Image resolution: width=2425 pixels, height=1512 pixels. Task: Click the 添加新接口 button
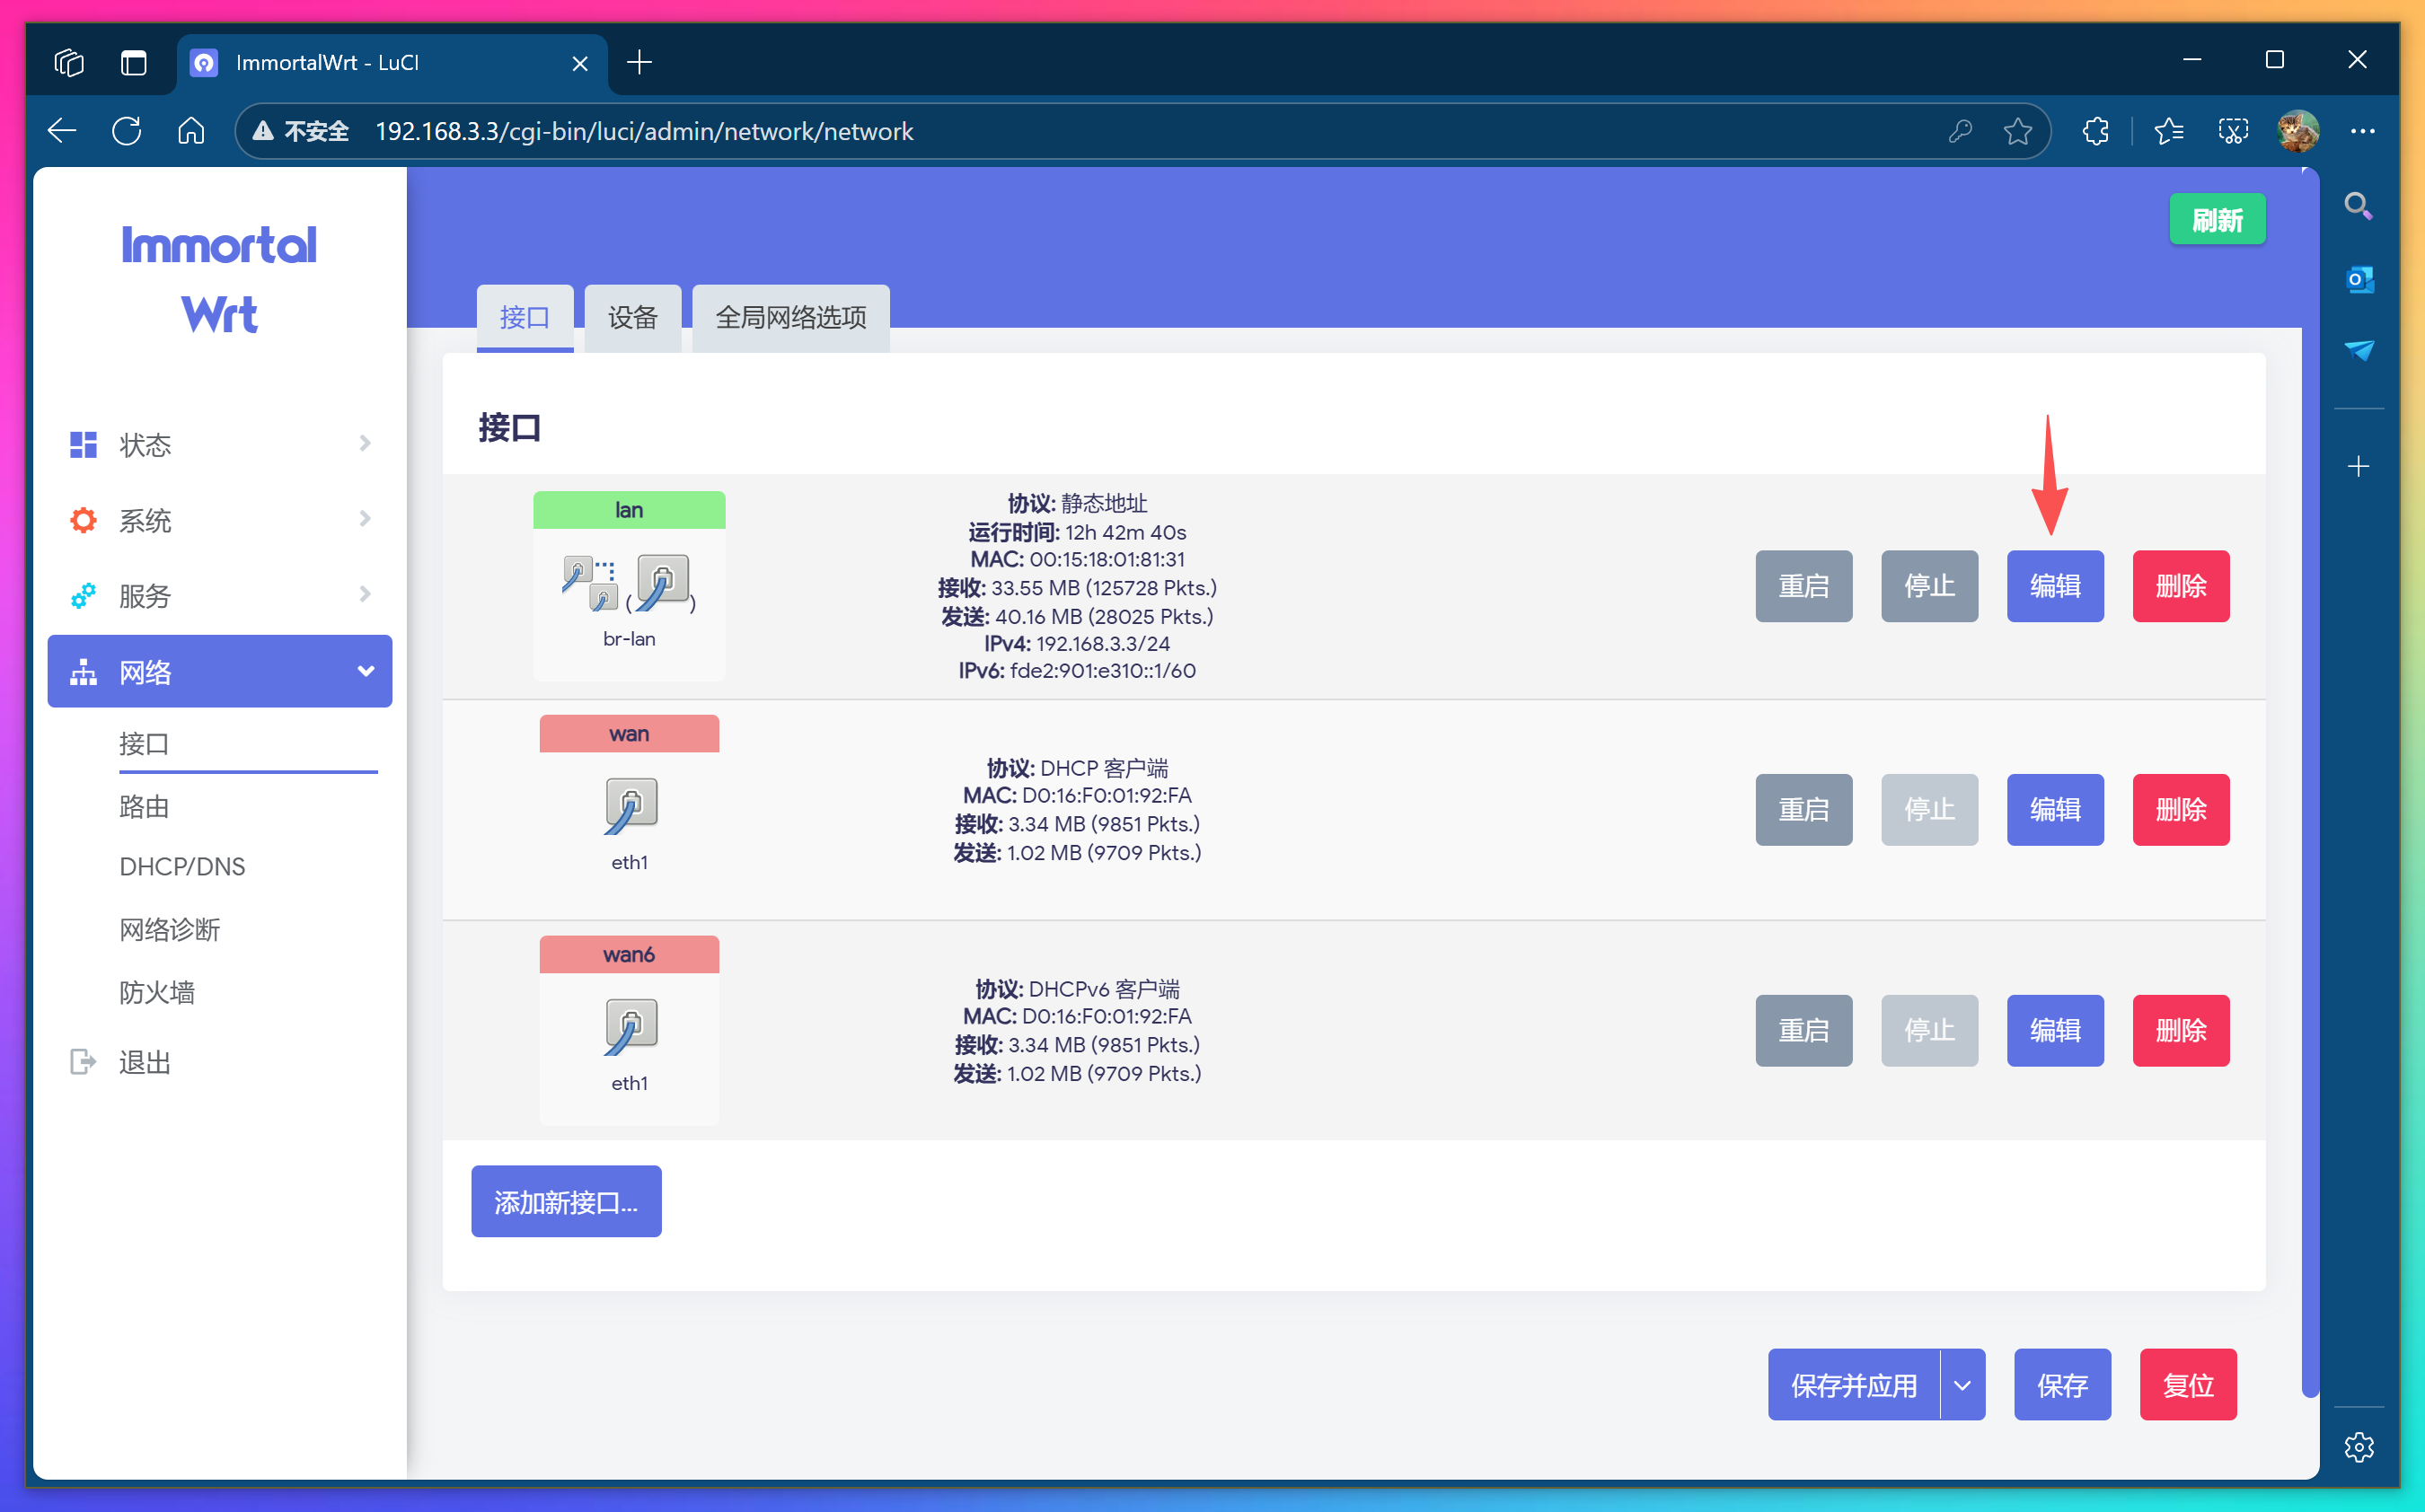(566, 1201)
